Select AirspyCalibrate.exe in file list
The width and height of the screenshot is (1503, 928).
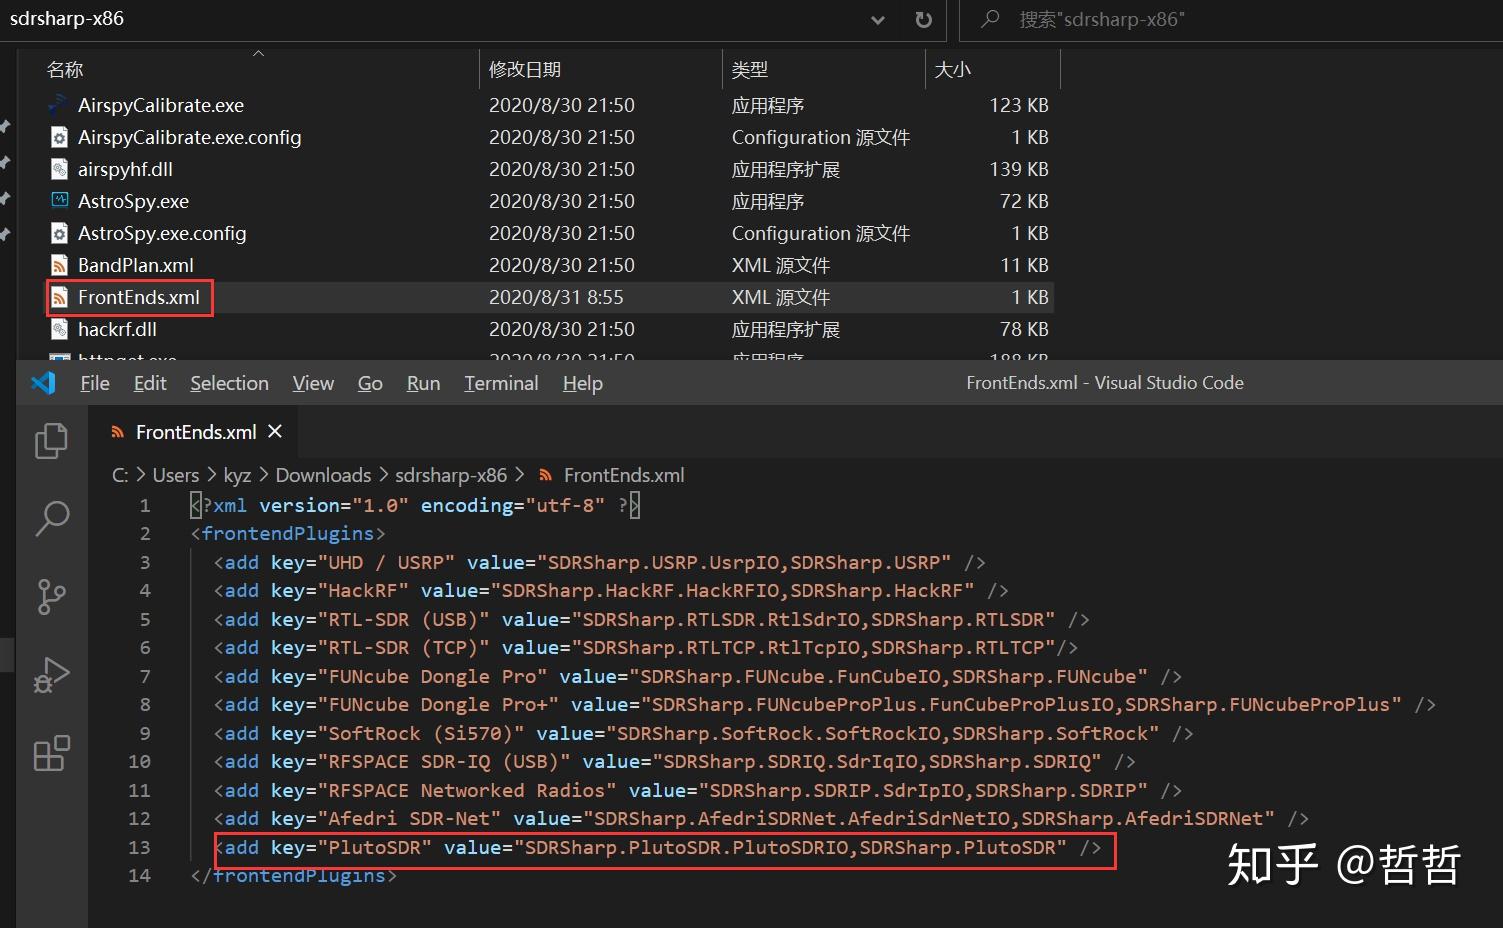click(x=161, y=105)
